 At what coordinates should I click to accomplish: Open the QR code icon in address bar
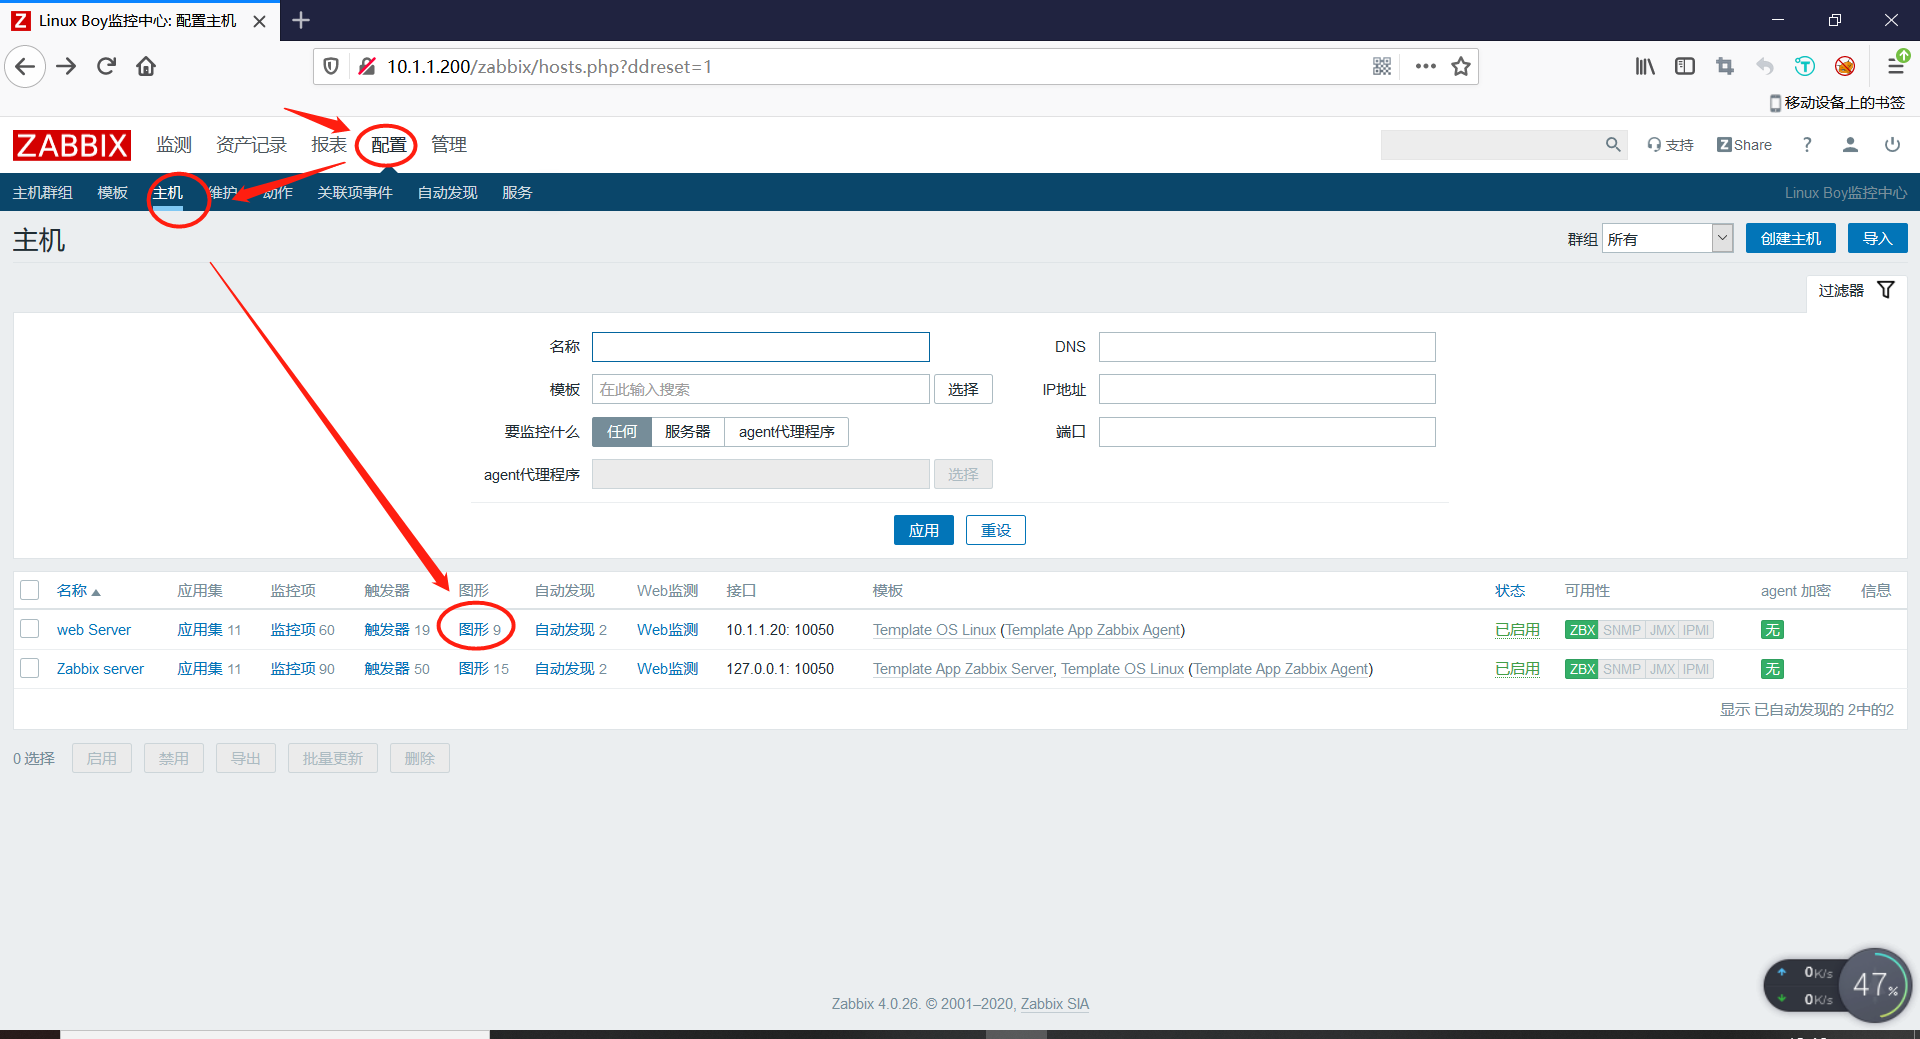pyautogui.click(x=1382, y=67)
